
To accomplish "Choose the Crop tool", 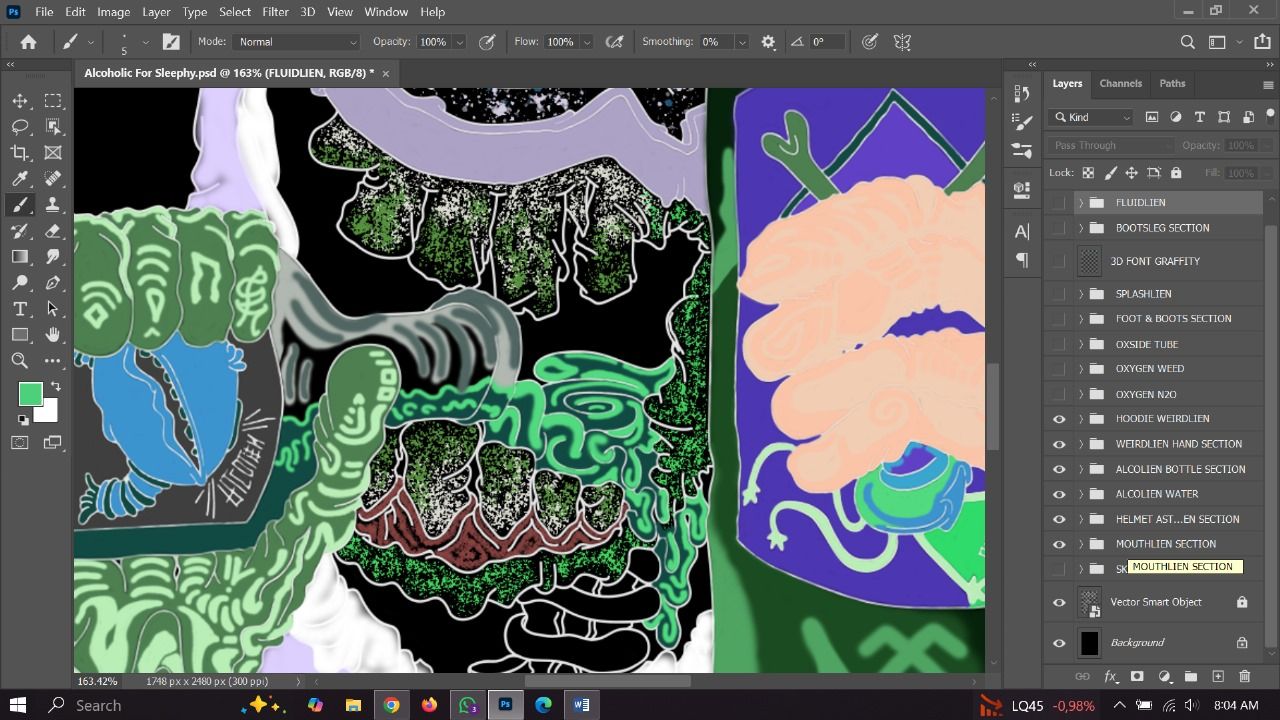I will [x=20, y=152].
